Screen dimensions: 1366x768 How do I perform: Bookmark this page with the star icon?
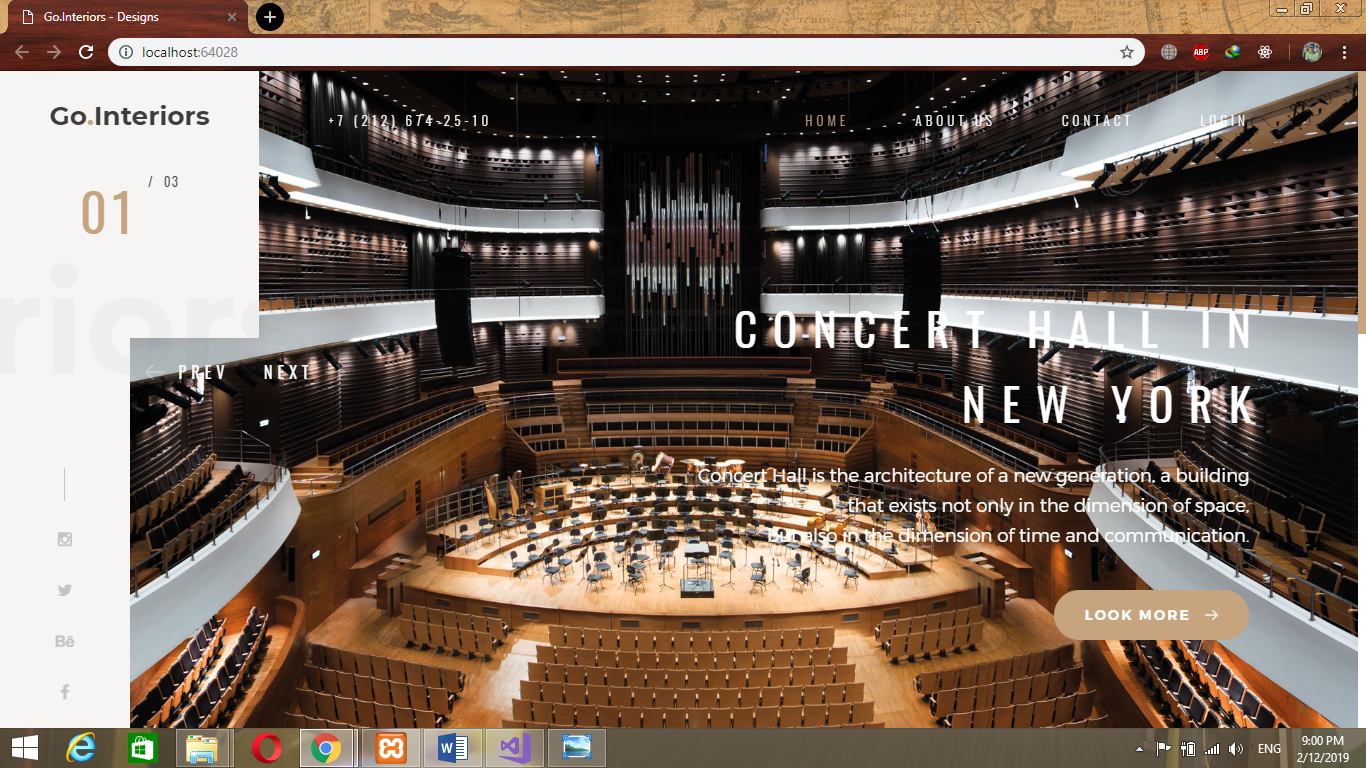(x=1127, y=52)
